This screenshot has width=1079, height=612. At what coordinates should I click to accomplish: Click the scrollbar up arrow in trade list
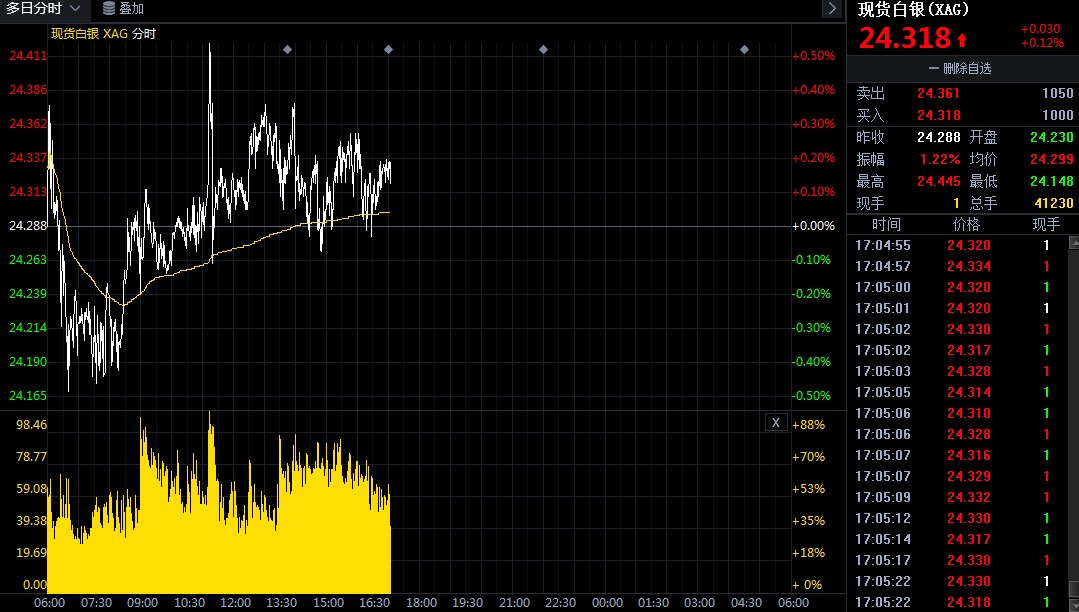coord(1073,242)
